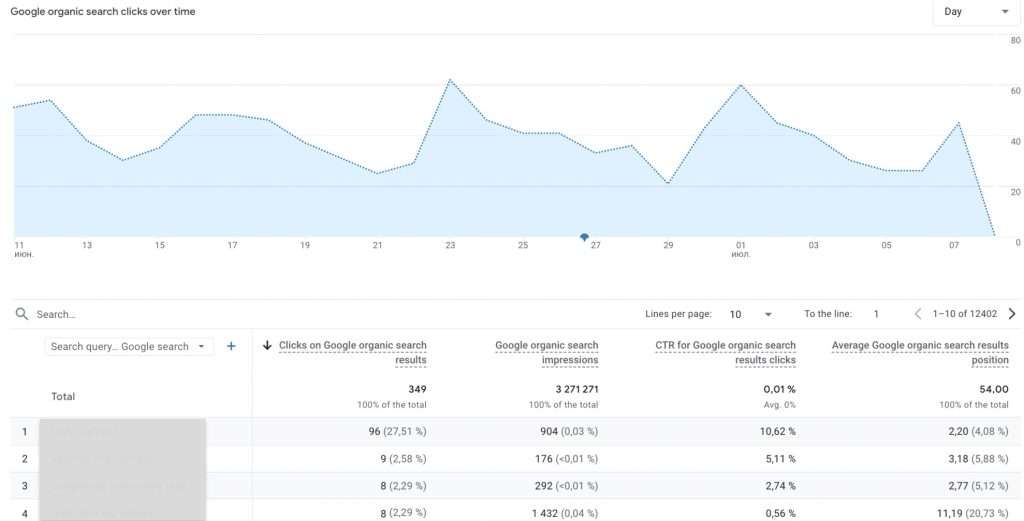Click row 3 CTR 2,74 %
The image size is (1024, 521).
[780, 486]
